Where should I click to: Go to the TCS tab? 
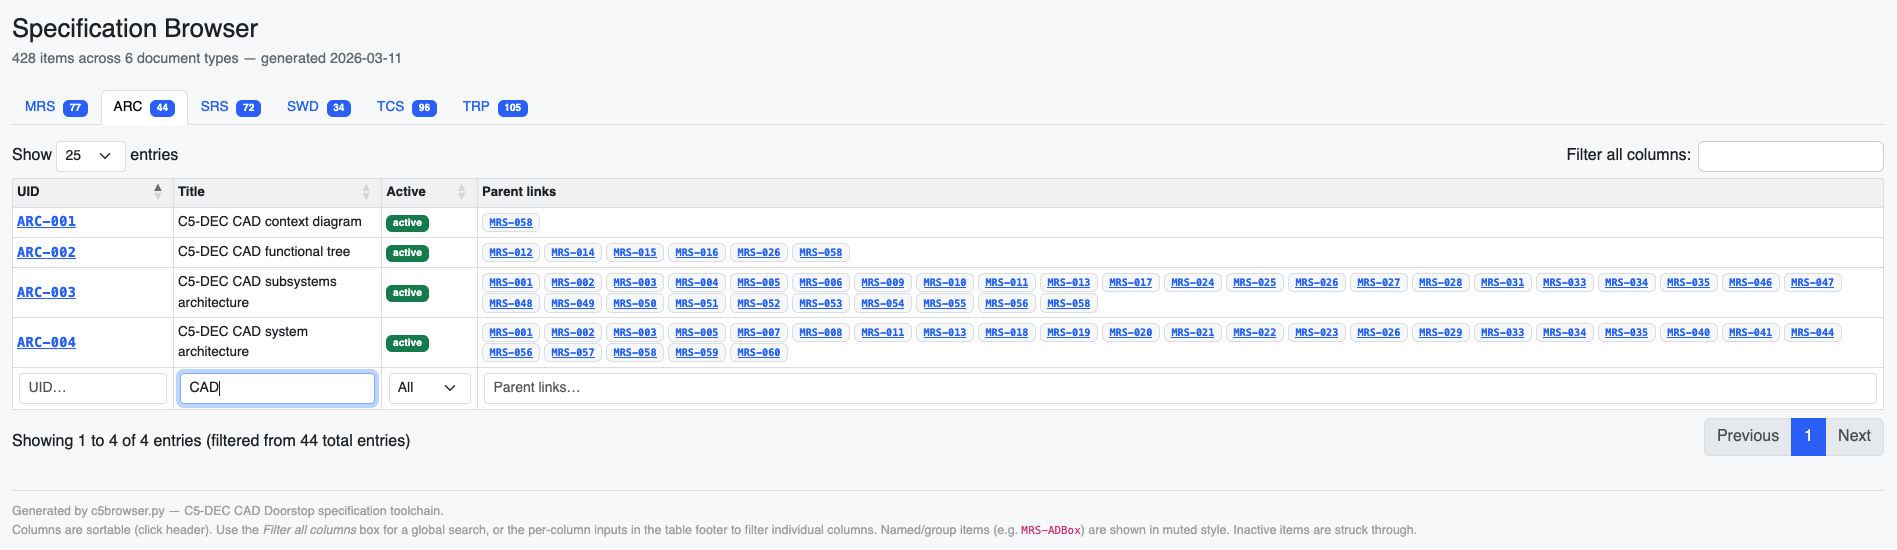405,107
